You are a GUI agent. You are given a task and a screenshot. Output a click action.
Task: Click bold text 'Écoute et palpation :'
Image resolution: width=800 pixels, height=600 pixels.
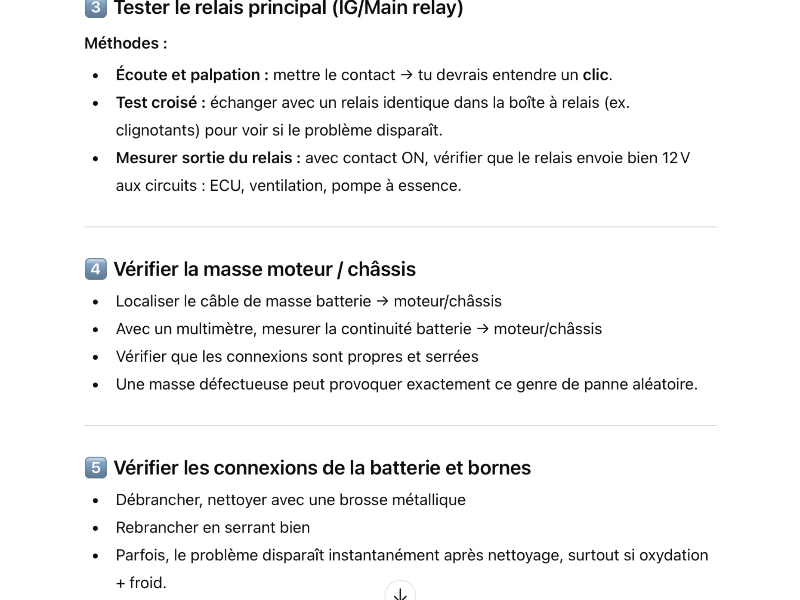coord(192,75)
